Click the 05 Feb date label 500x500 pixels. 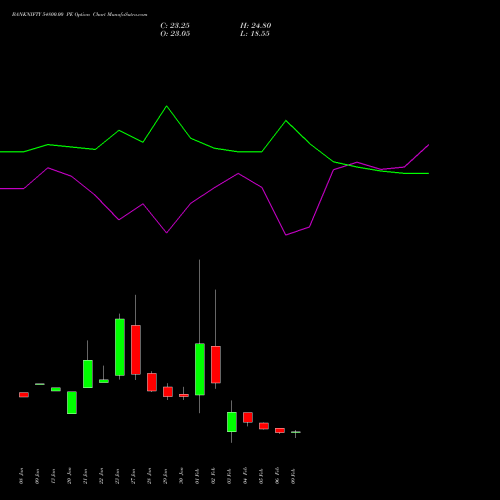point(262,476)
